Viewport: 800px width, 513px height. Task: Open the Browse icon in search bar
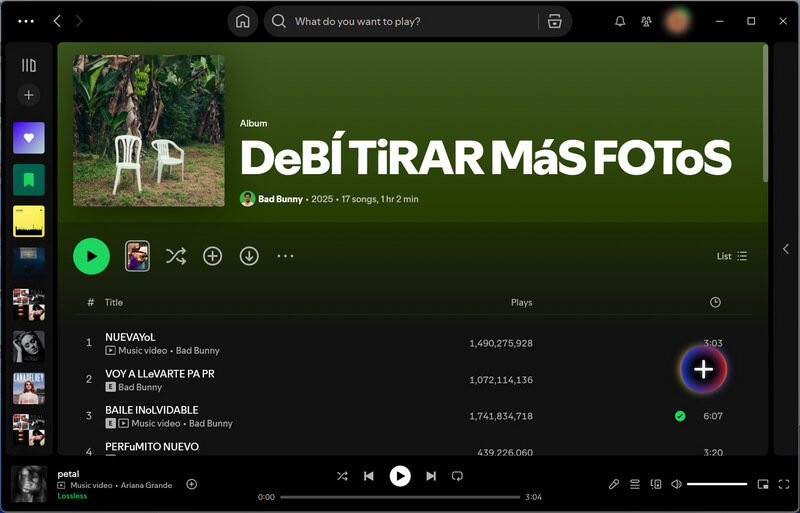pyautogui.click(x=555, y=21)
